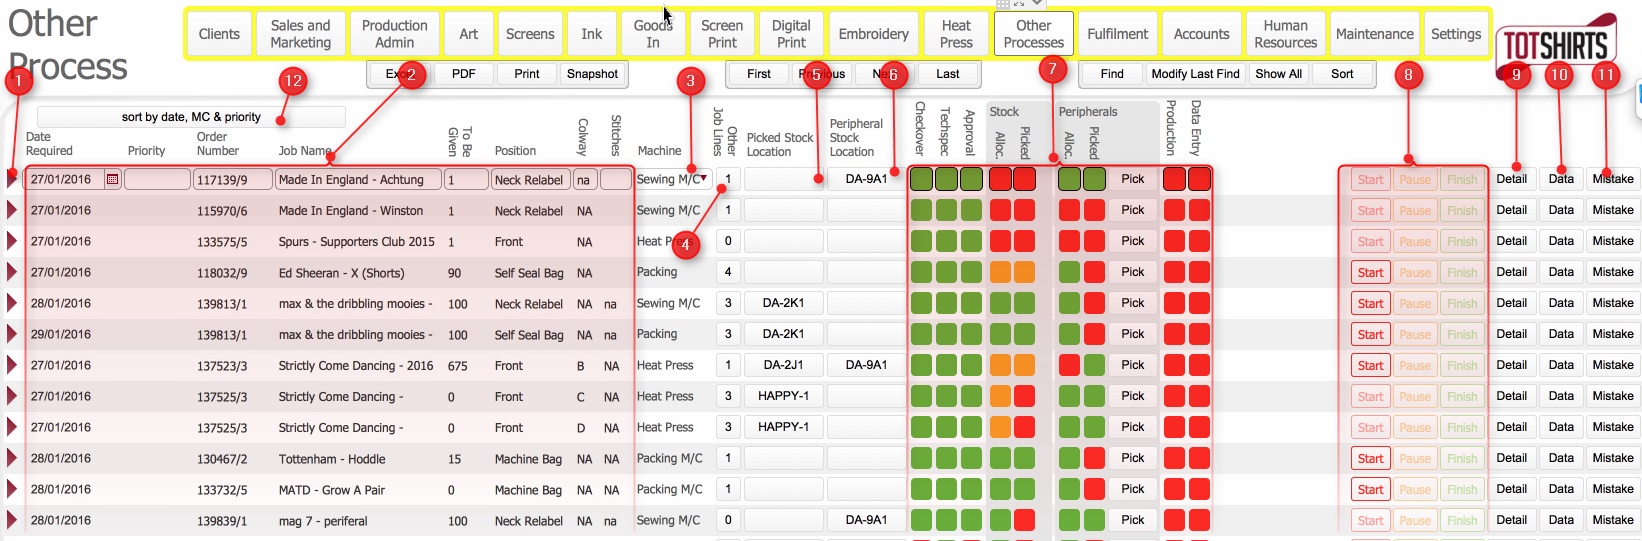1642x541 pixels.
Task: Open Machine dropdown showing Sewing M/C in first row
Action: pyautogui.click(x=704, y=179)
